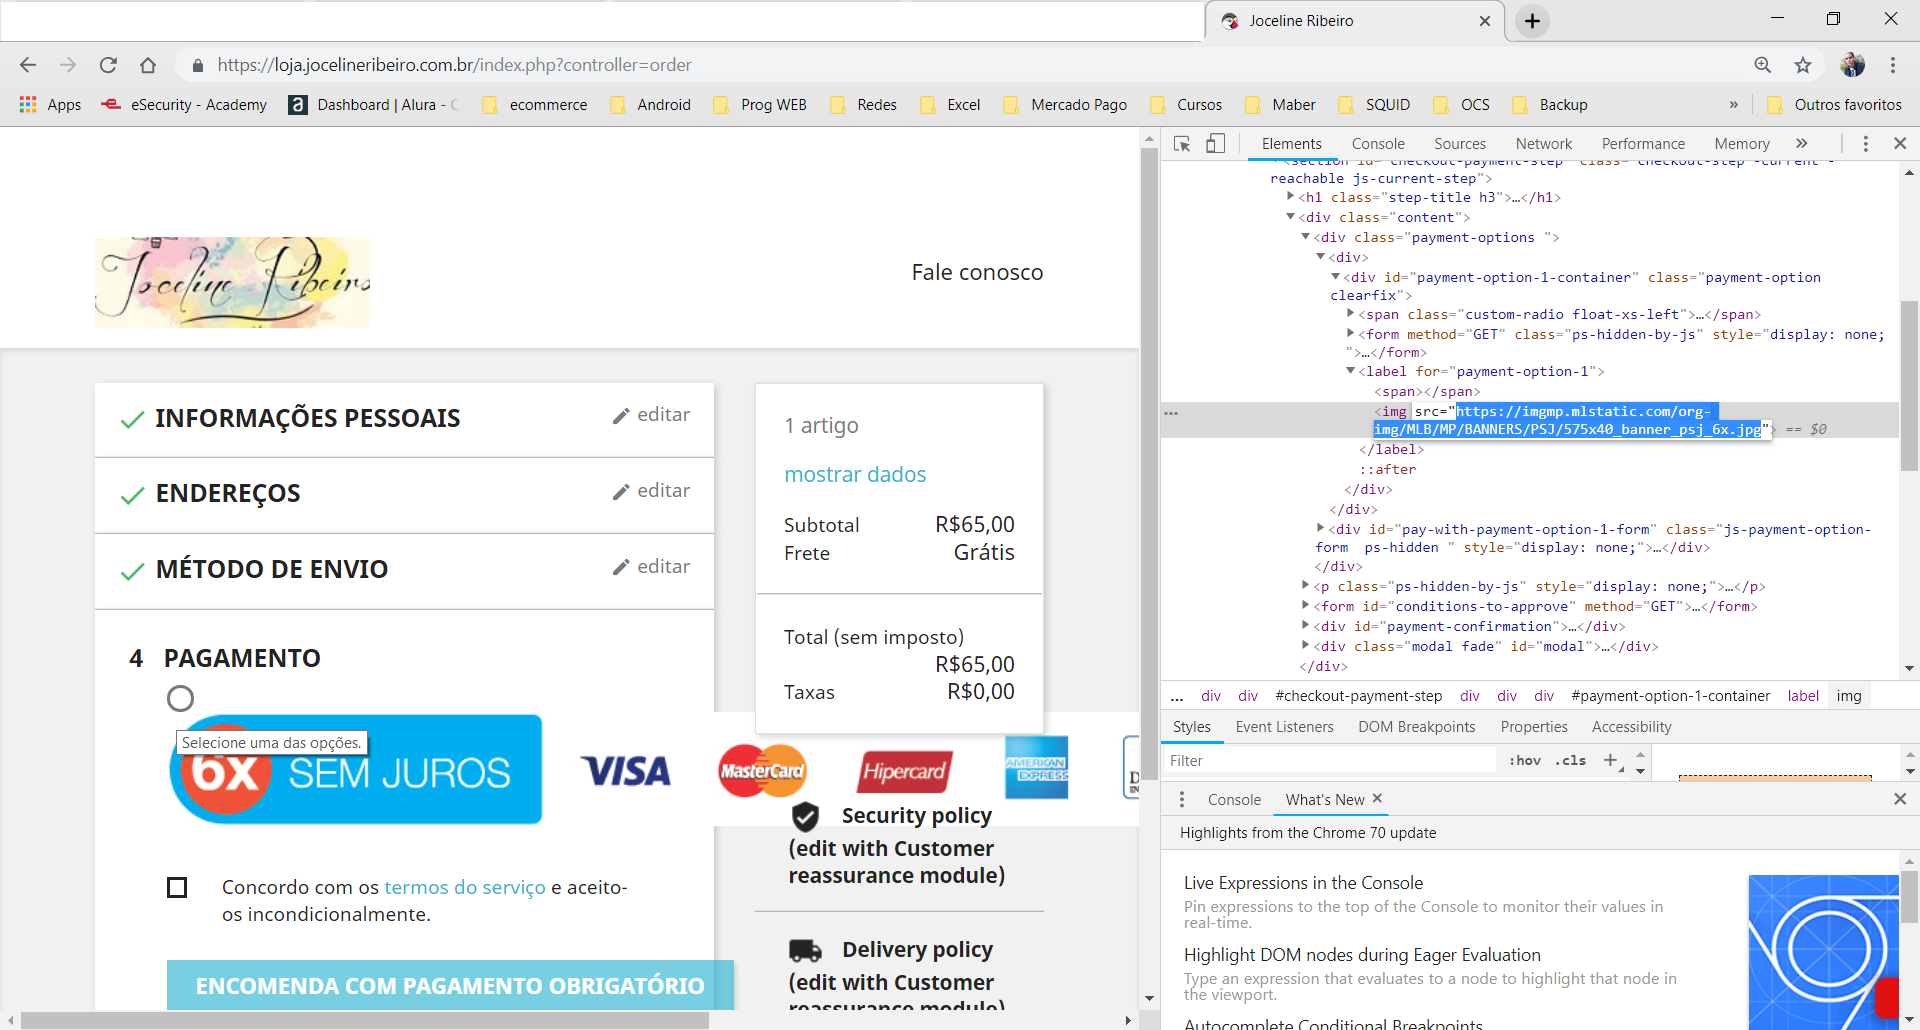This screenshot has width=1920, height=1030.
Task: Expand the custom-radio span node
Action: click(x=1351, y=314)
